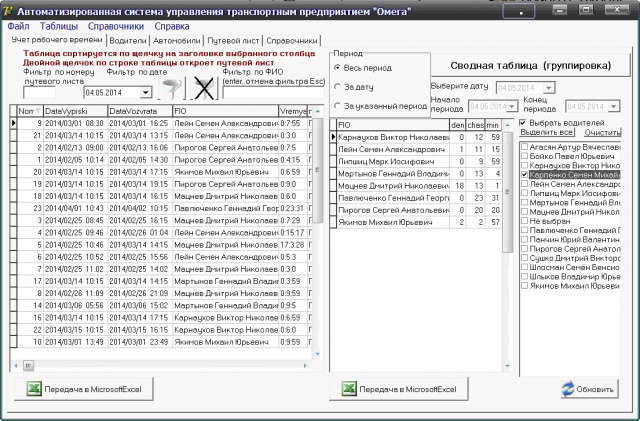Select row 20 Якимов 2014/03/14 10:15
This screenshot has width=640, height=421.
pos(161,172)
